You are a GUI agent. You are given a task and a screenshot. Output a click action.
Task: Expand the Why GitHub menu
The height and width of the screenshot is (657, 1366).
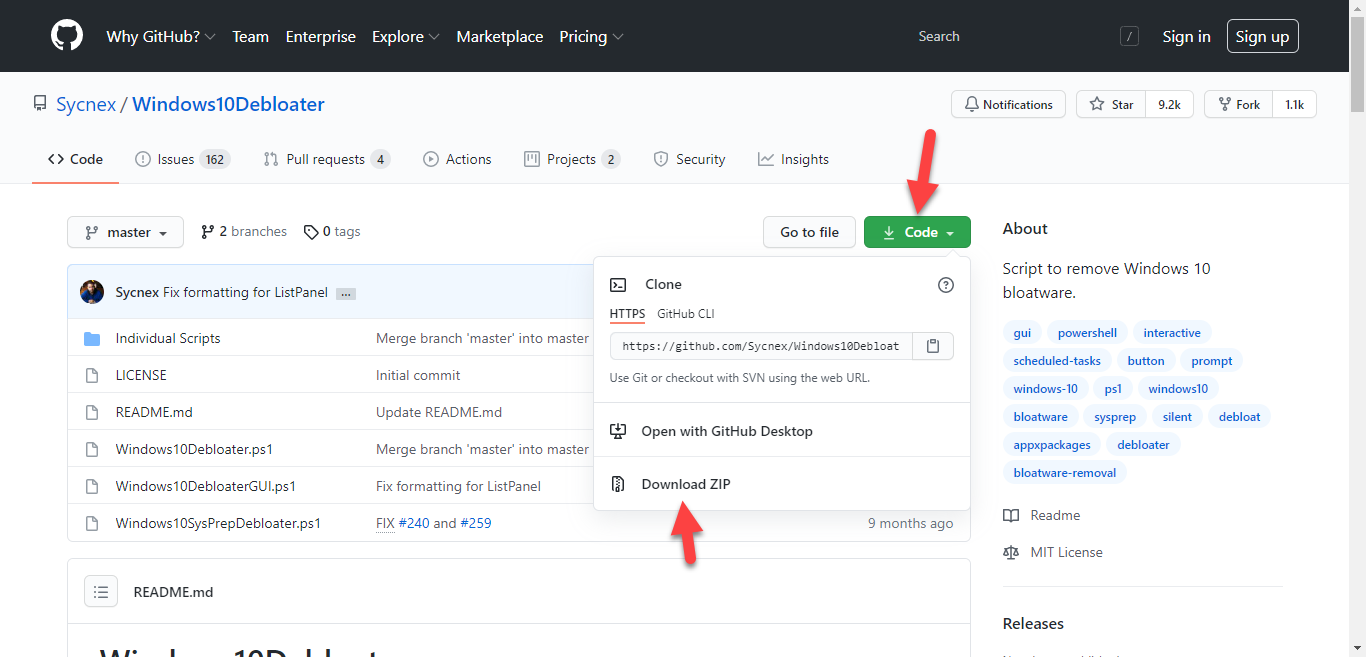(x=160, y=37)
